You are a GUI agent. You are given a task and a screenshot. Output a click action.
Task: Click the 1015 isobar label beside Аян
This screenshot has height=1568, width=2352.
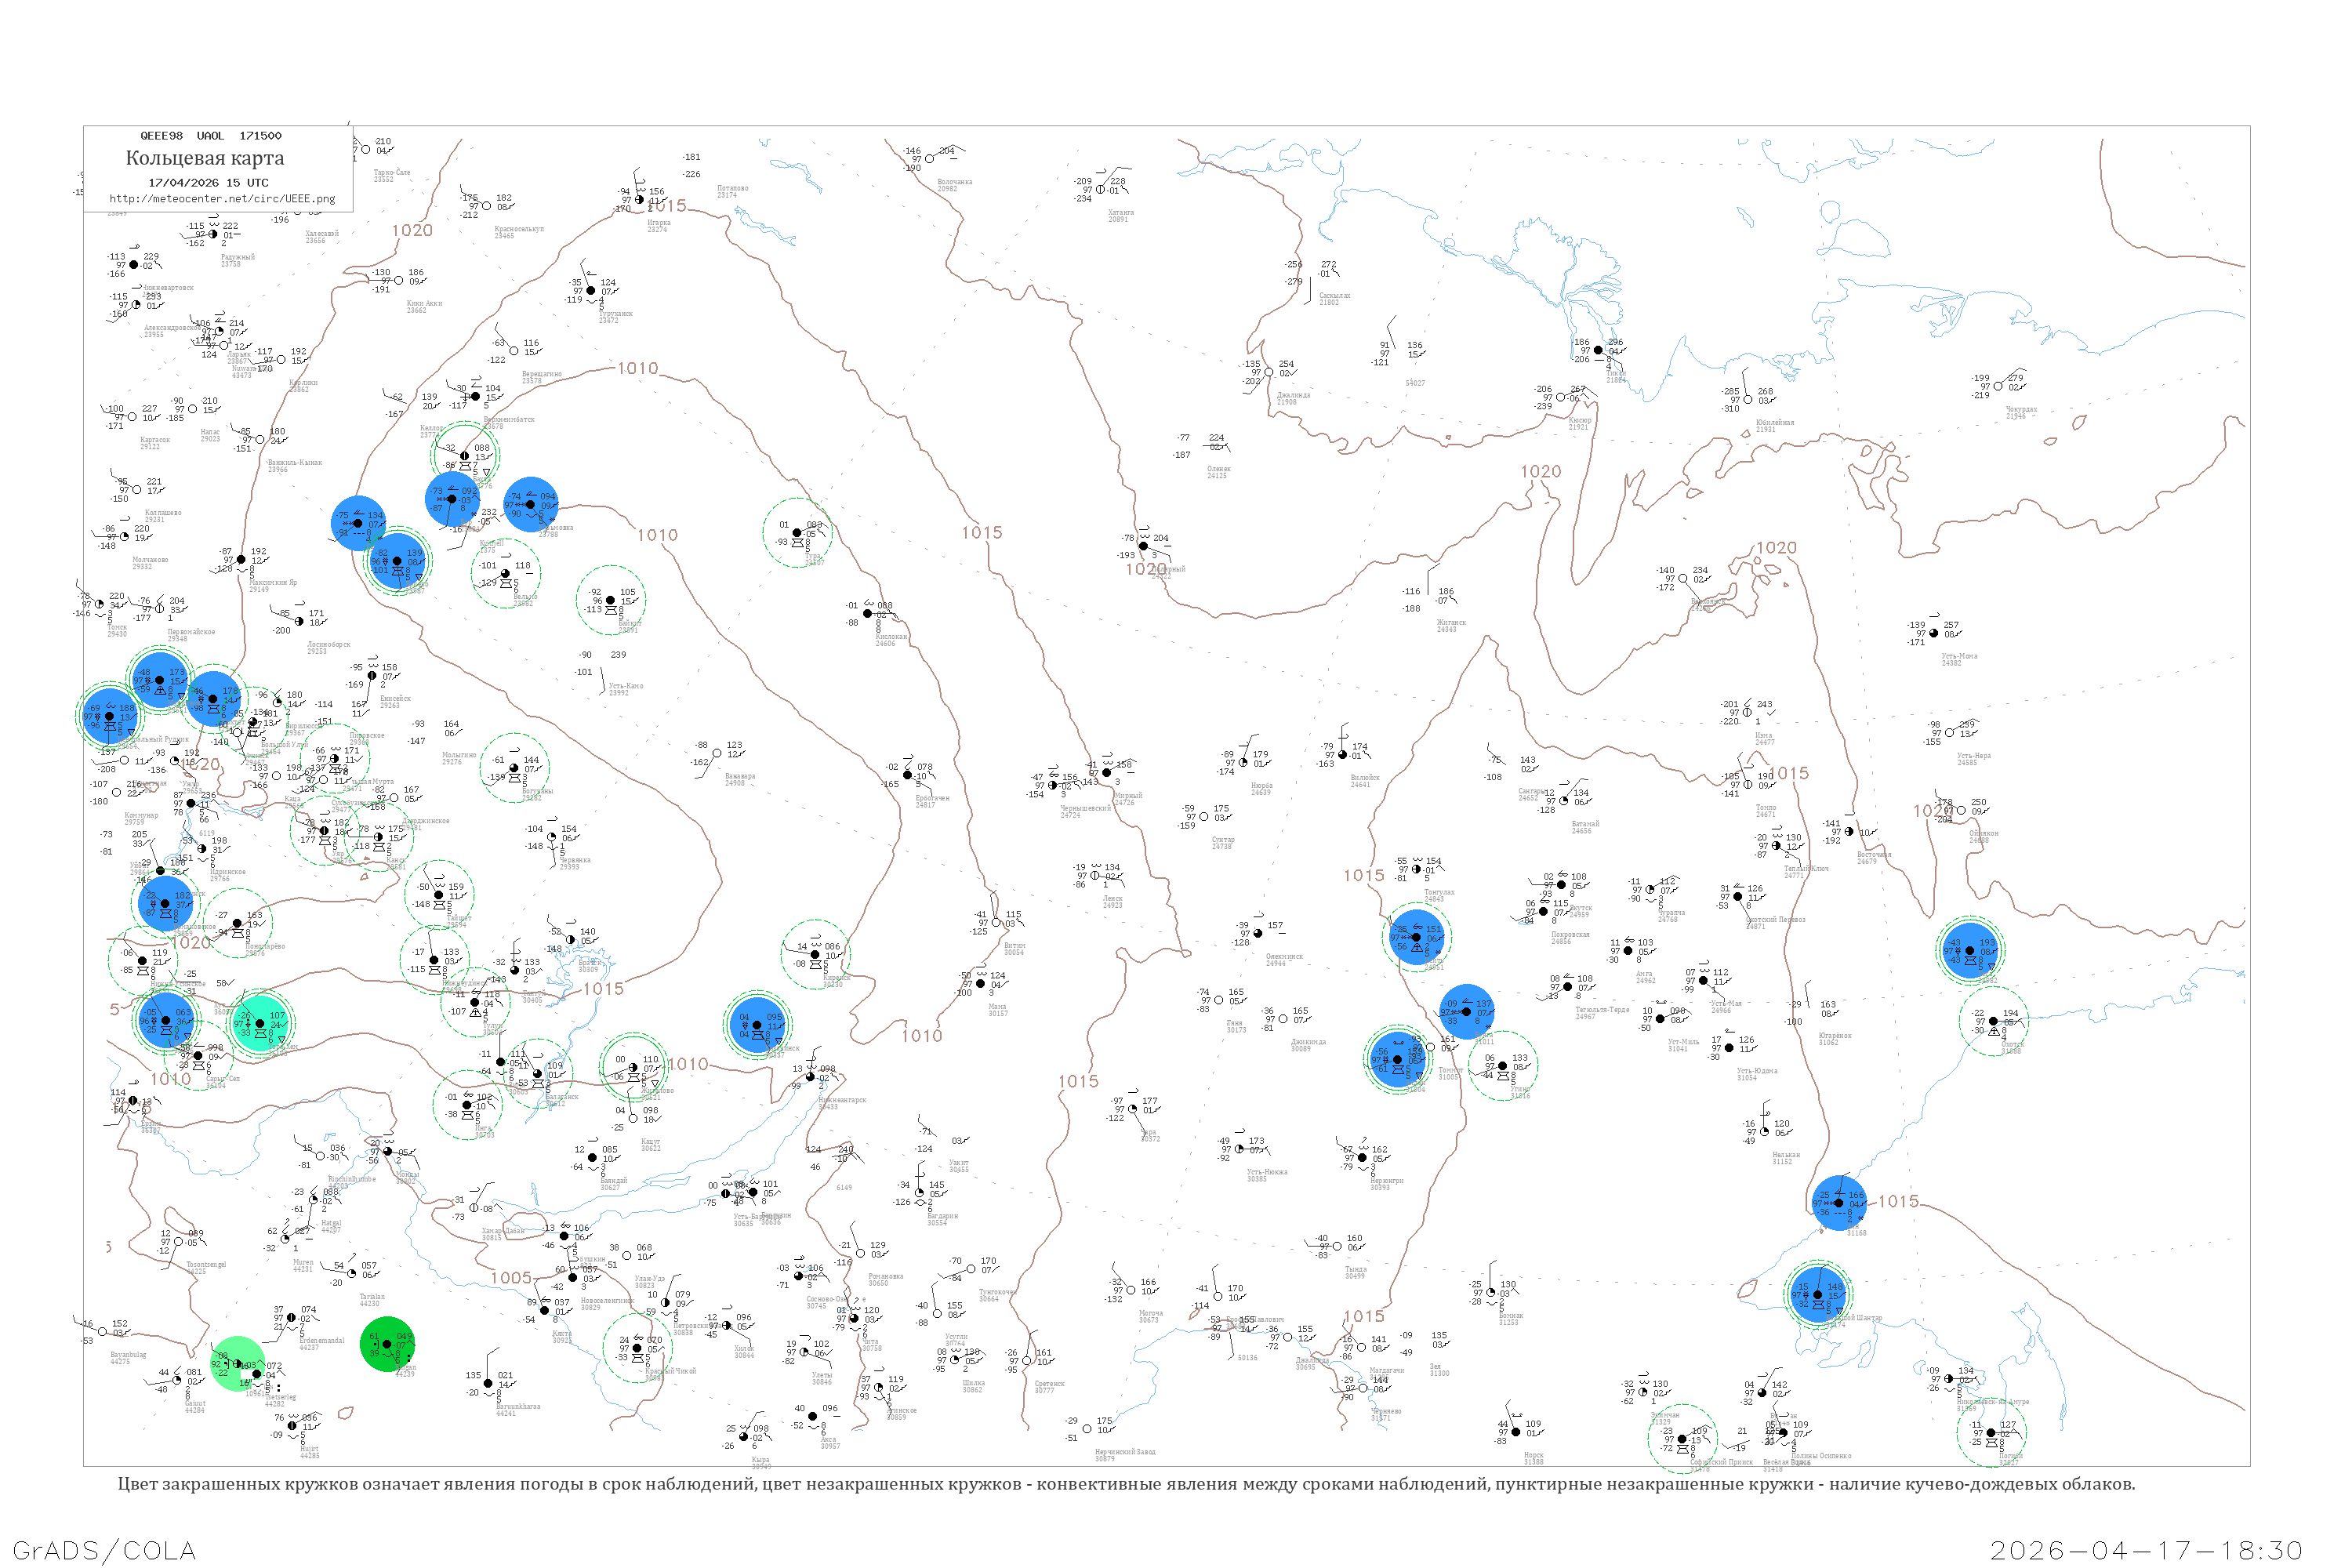pyautogui.click(x=1898, y=1201)
